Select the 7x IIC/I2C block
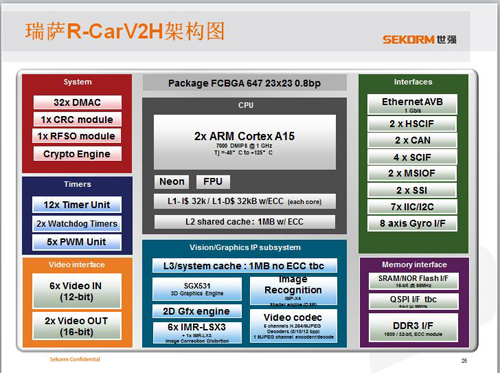500x373 pixels. [412, 207]
